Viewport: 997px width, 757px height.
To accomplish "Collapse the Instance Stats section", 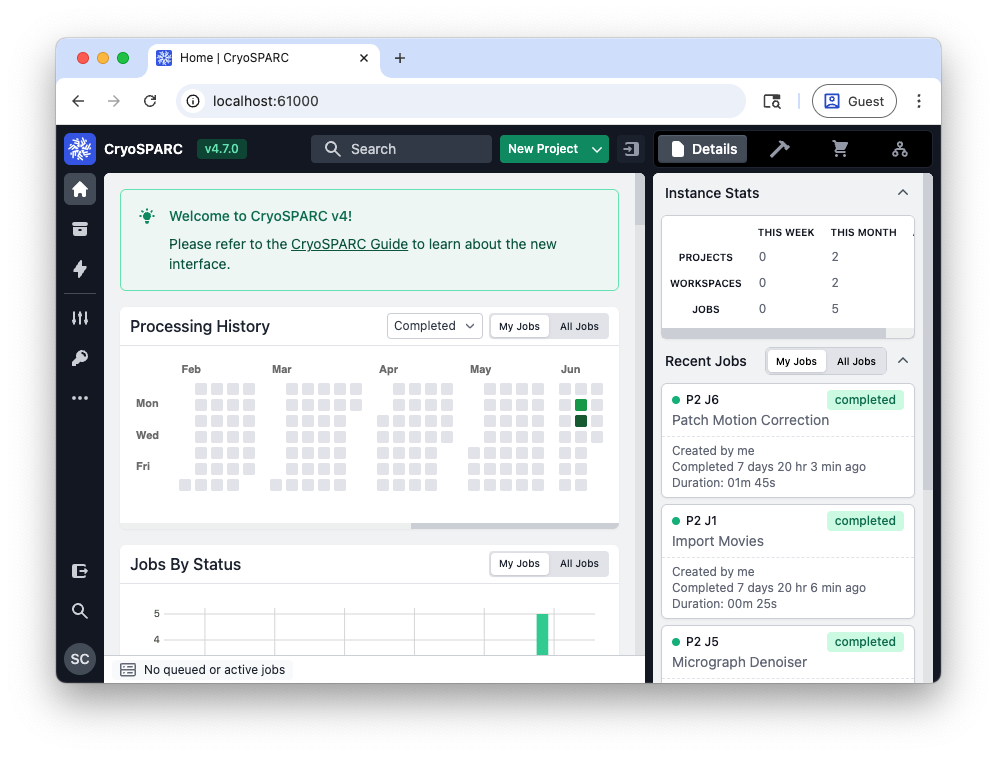I will click(903, 192).
